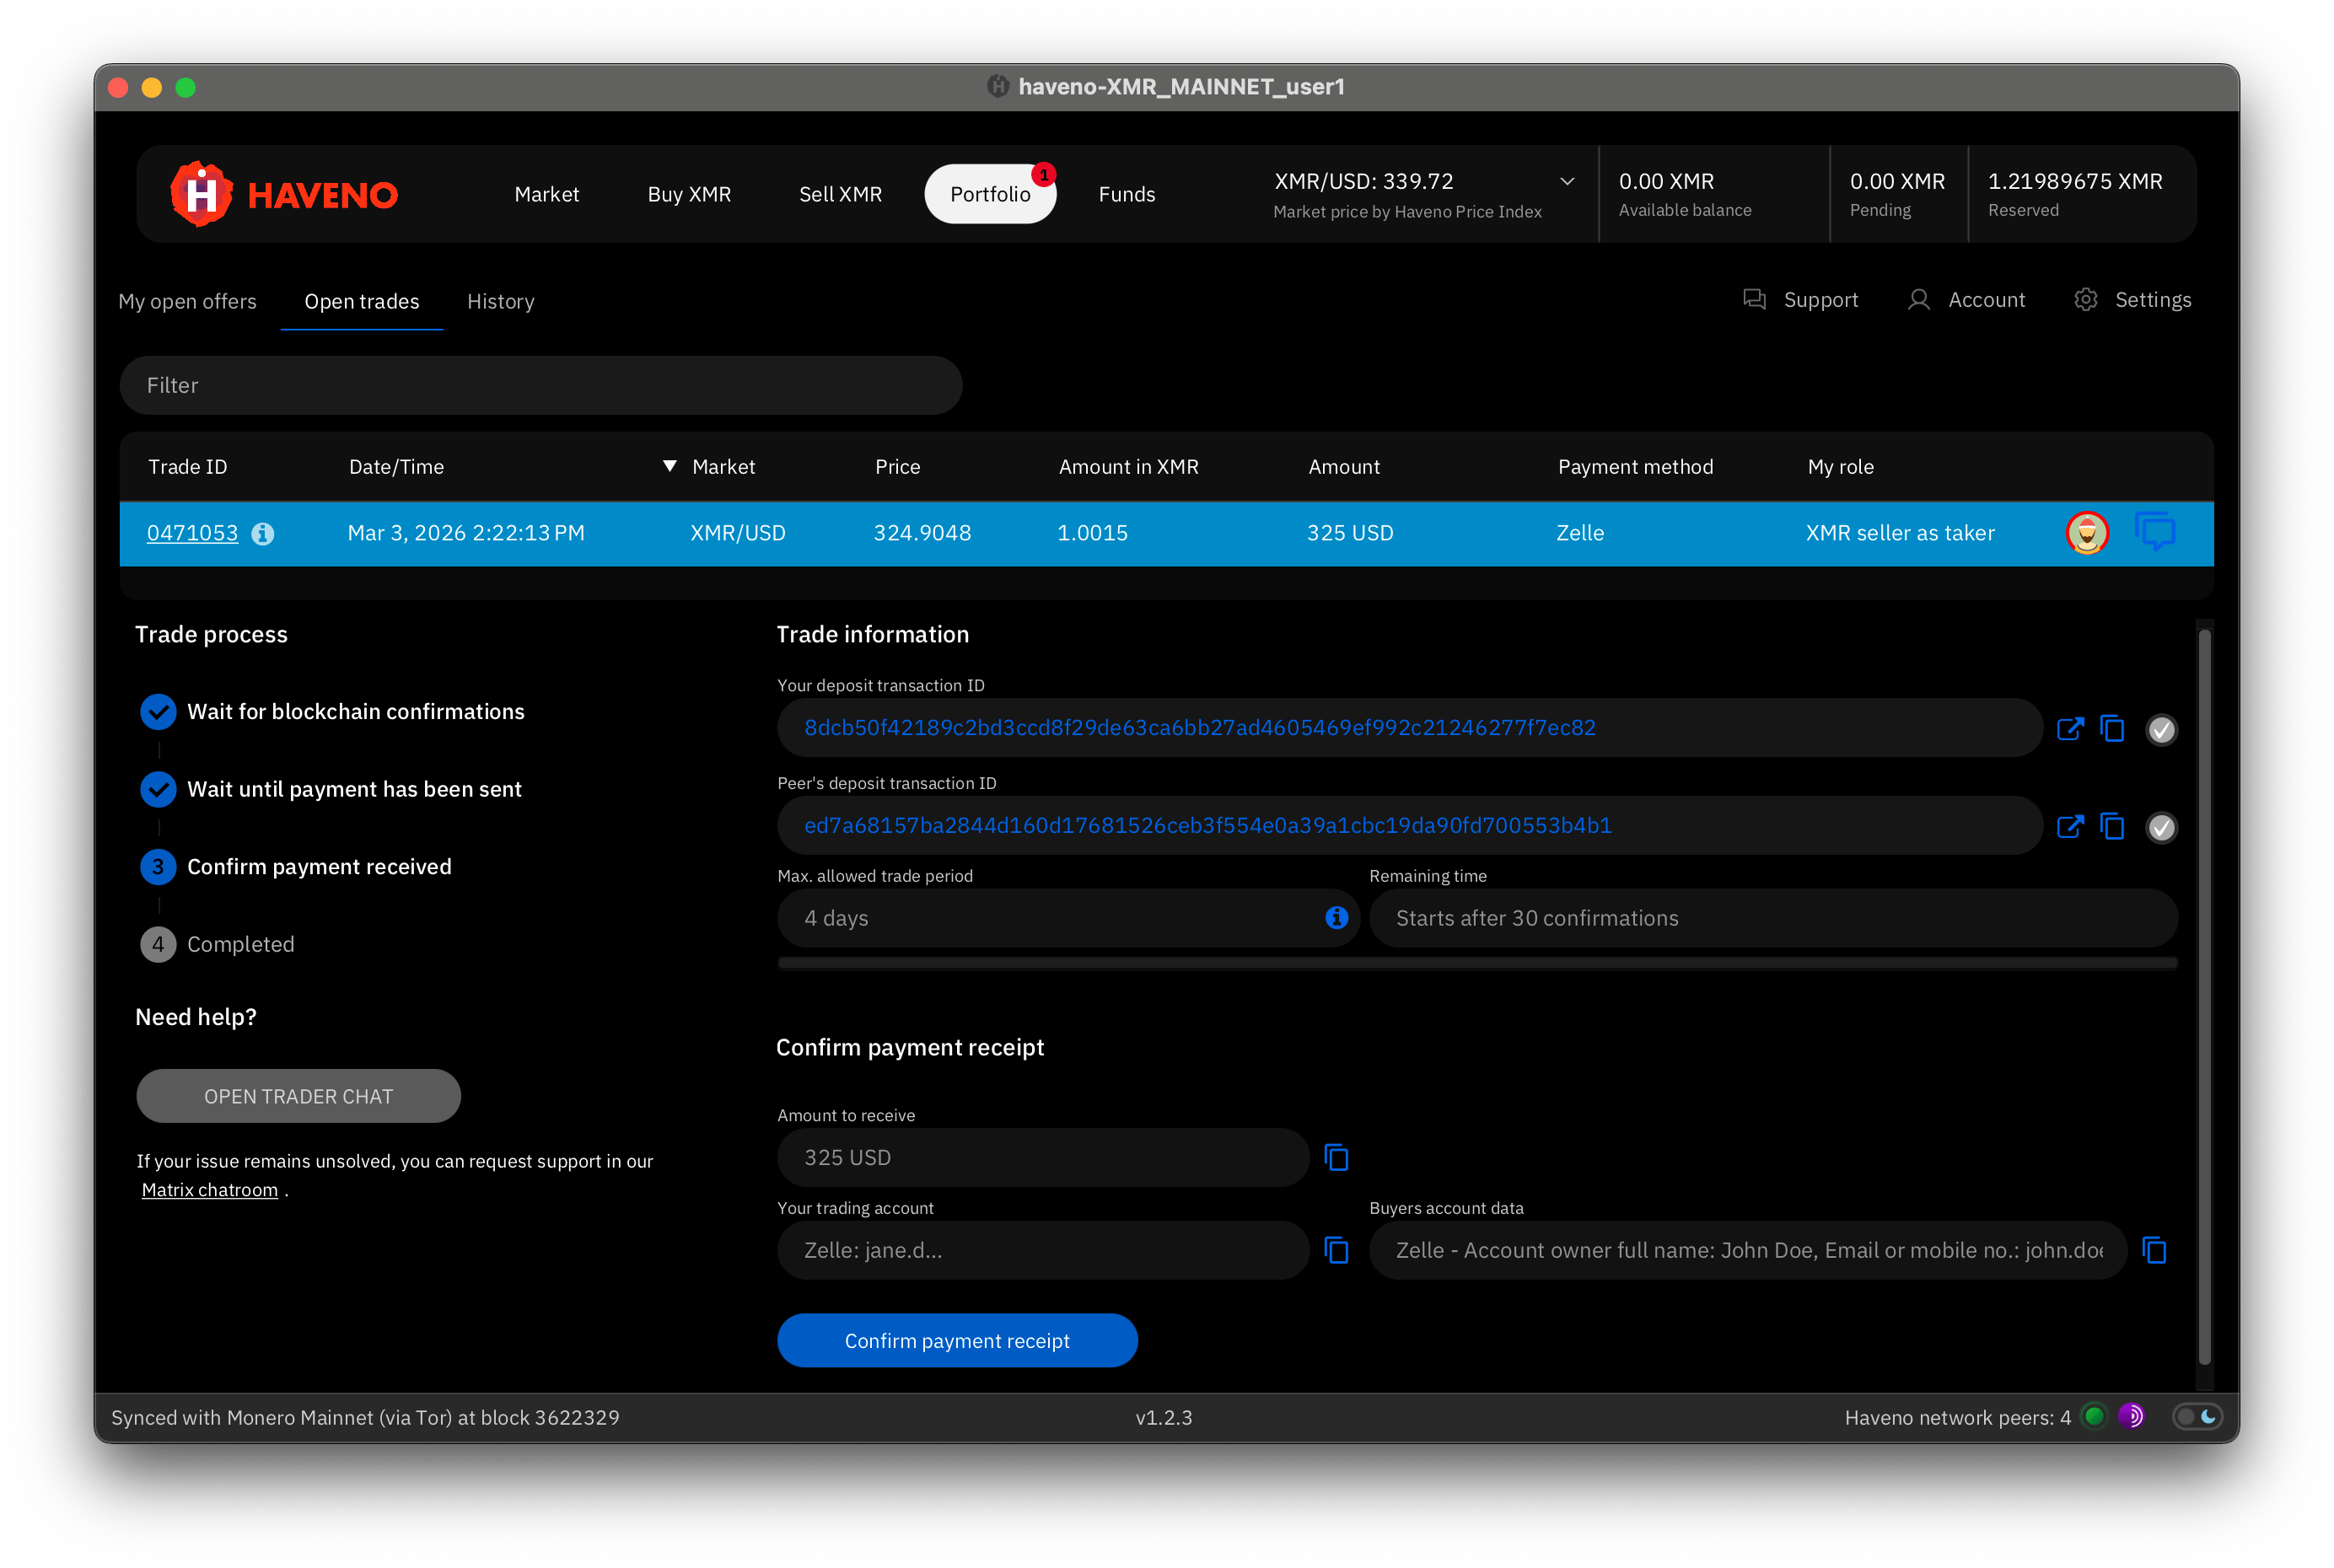Screen dimensions: 2334x1568
Task: Open the trader chat bubble icon on trade row
Action: coord(2155,532)
